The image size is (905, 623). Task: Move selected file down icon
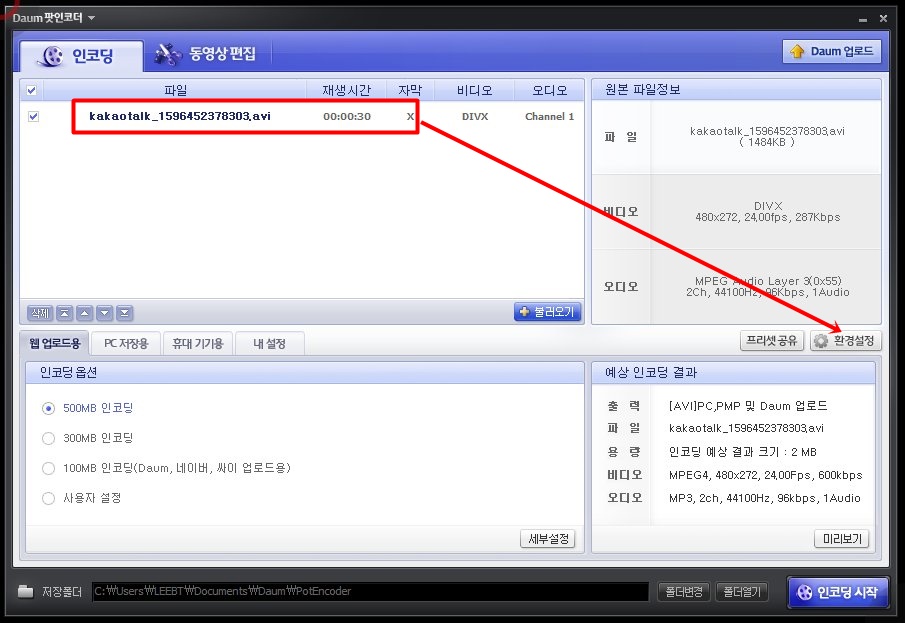tap(104, 313)
